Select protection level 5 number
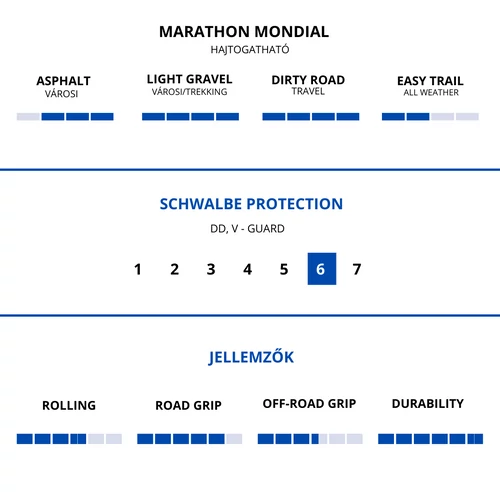The height and width of the screenshot is (500, 500). click(x=284, y=269)
